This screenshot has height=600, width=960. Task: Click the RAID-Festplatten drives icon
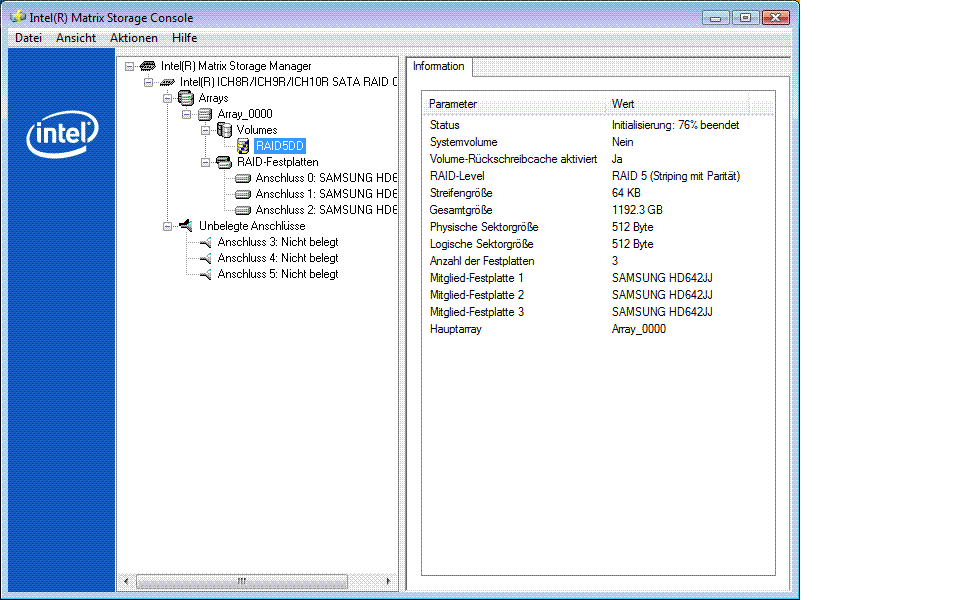click(x=224, y=162)
